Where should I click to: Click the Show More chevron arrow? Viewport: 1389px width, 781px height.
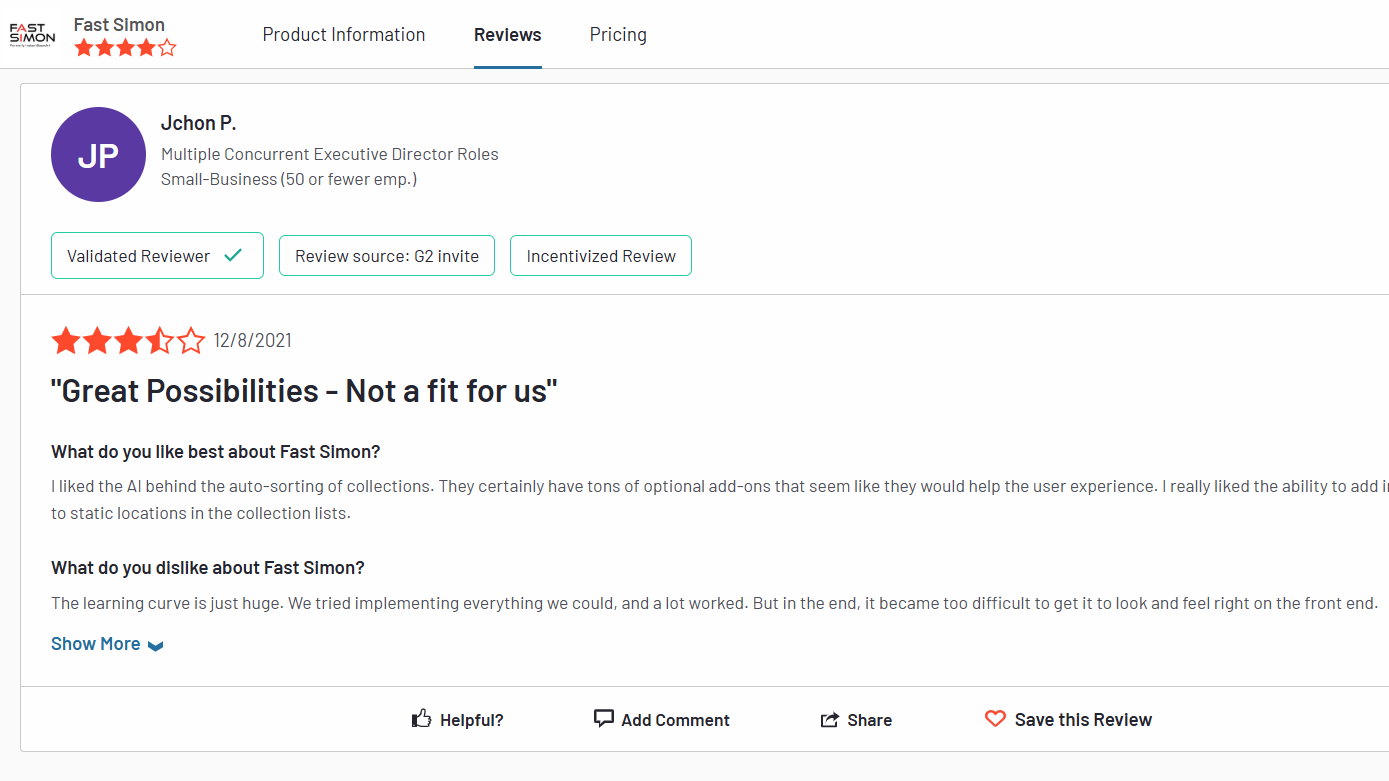[155, 646]
